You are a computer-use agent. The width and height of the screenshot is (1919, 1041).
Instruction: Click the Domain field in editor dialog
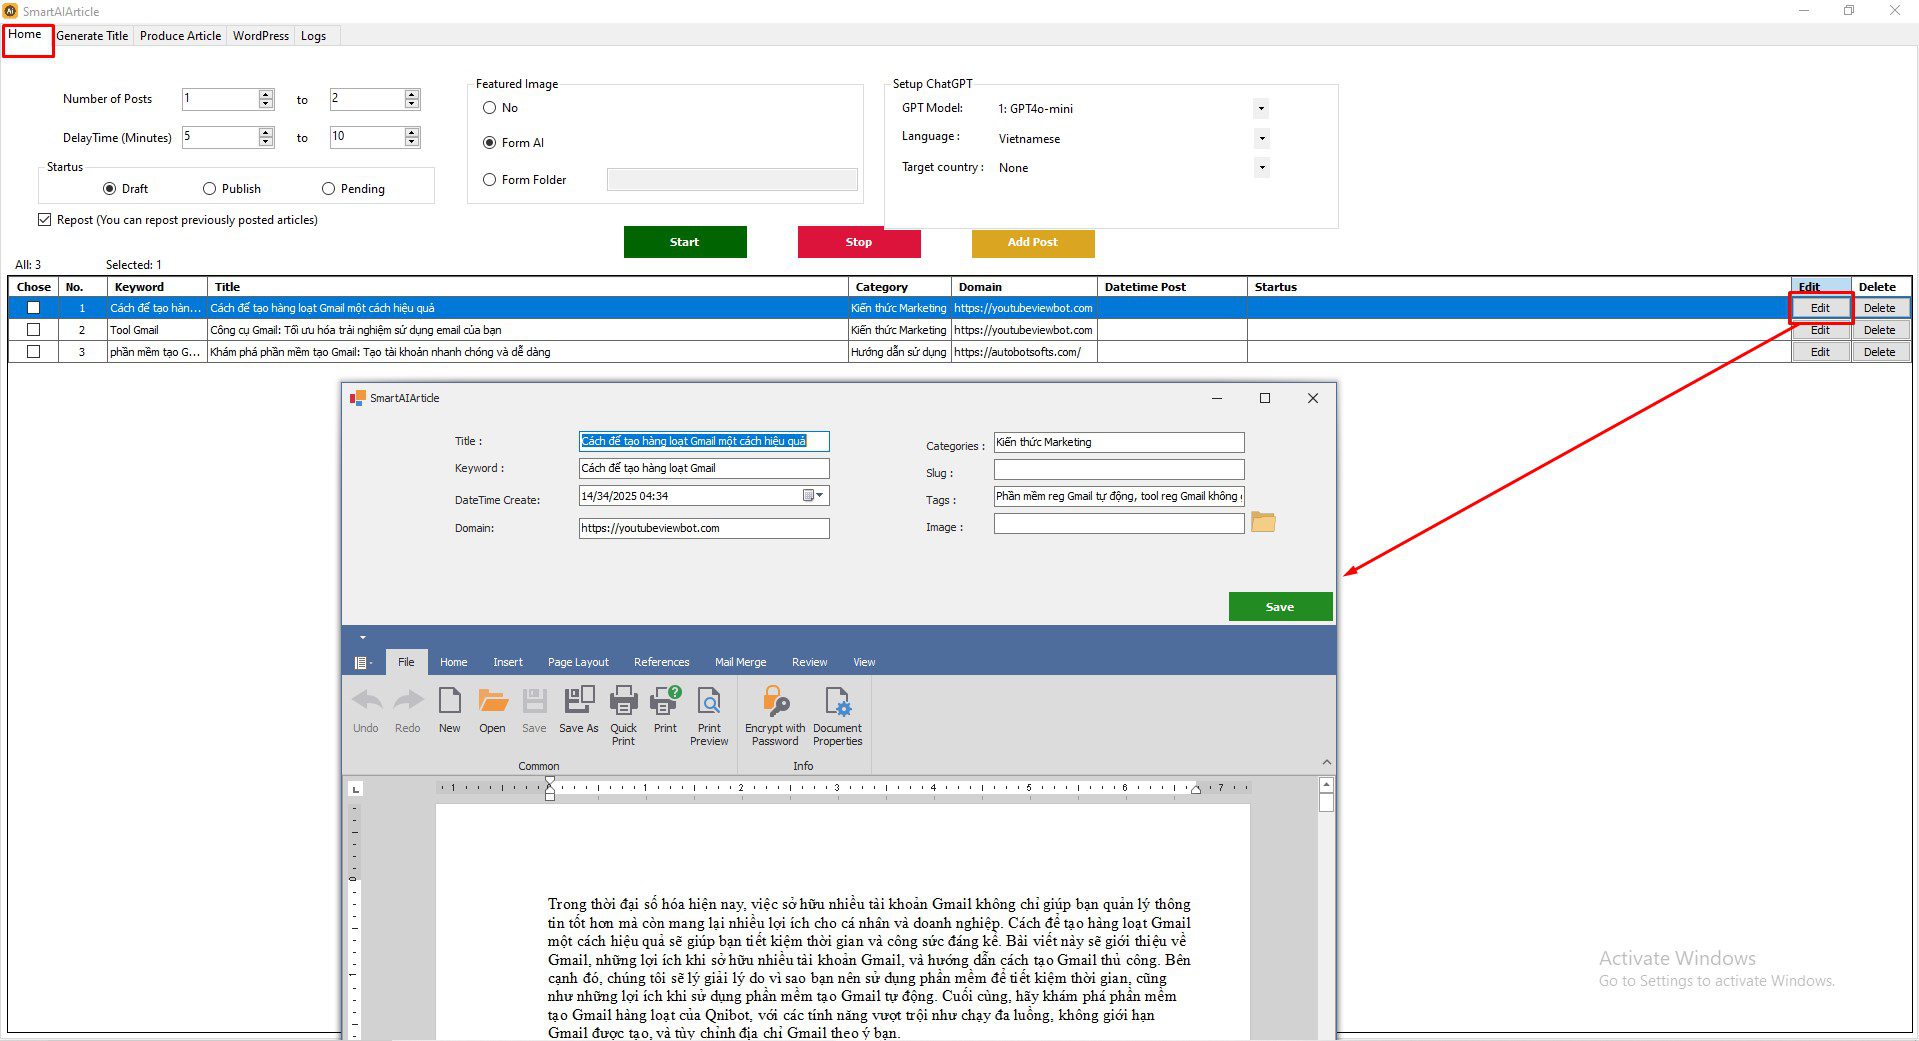(704, 528)
